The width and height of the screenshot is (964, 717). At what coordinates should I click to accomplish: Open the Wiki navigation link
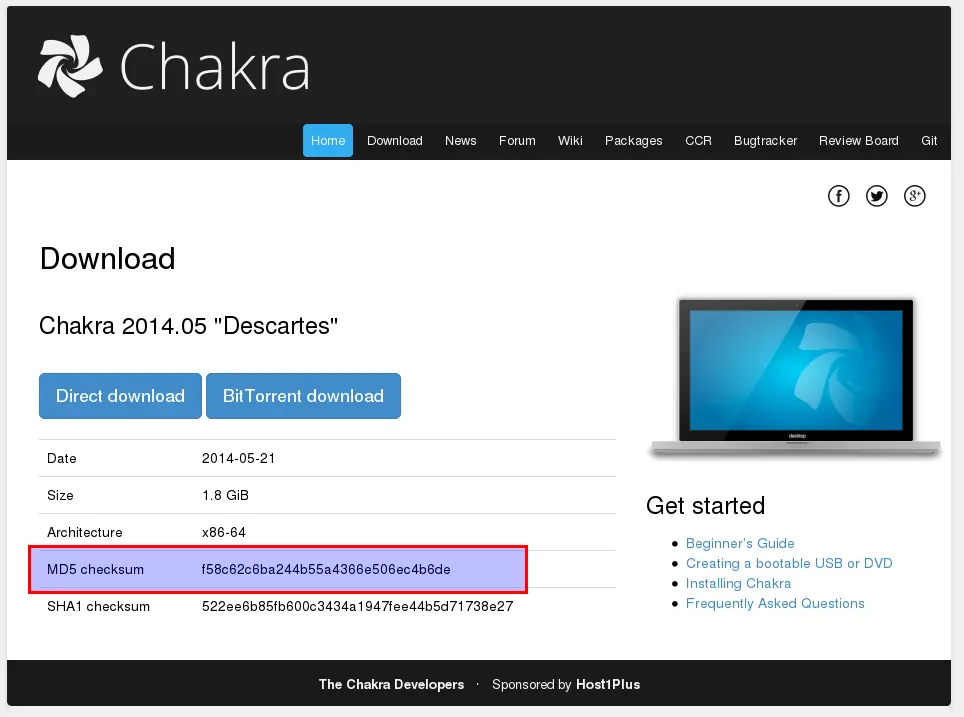pos(570,141)
